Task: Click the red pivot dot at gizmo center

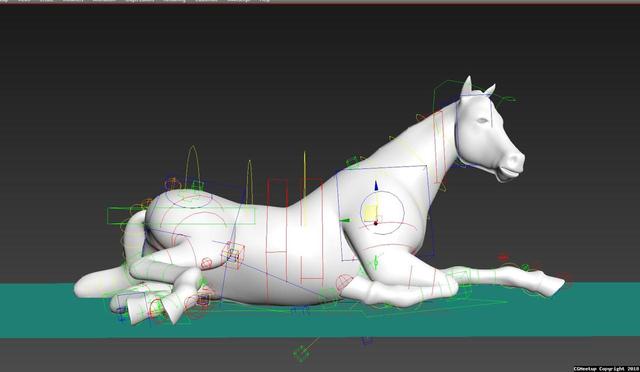Action: coord(376,223)
